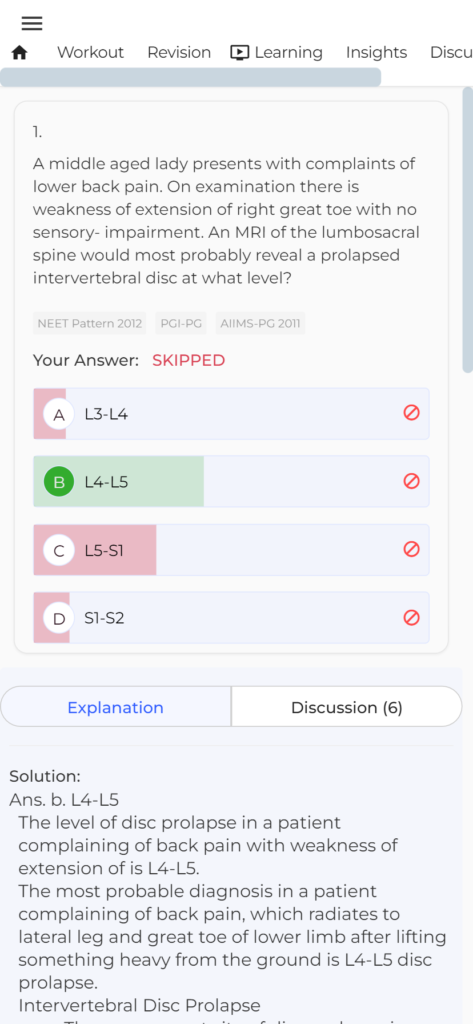The height and width of the screenshot is (1024, 473).
Task: Click the block icon on S1-S2 option
Action: coord(411,617)
